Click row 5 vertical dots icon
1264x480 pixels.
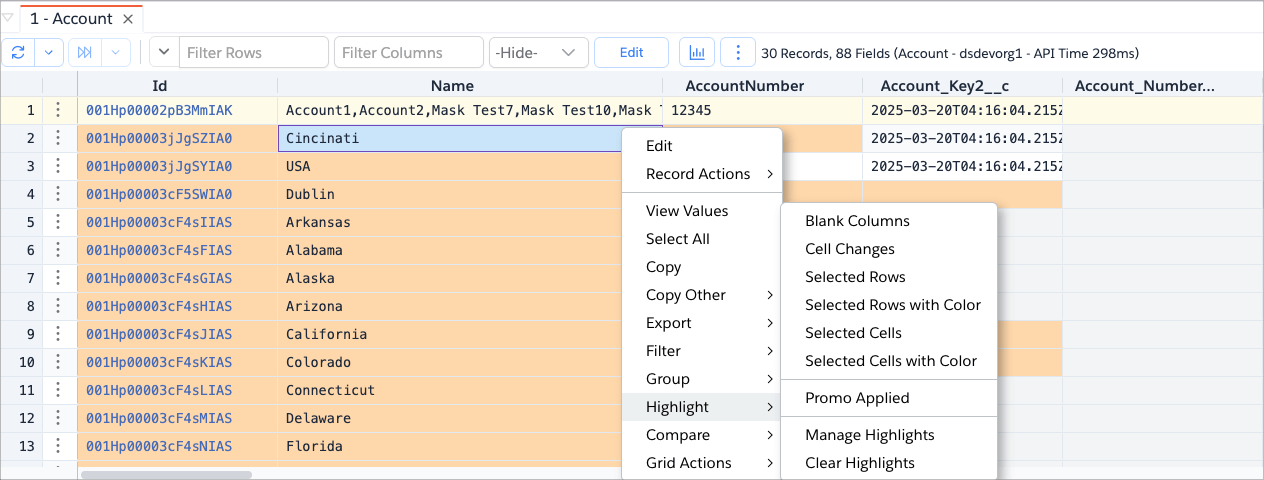58,222
